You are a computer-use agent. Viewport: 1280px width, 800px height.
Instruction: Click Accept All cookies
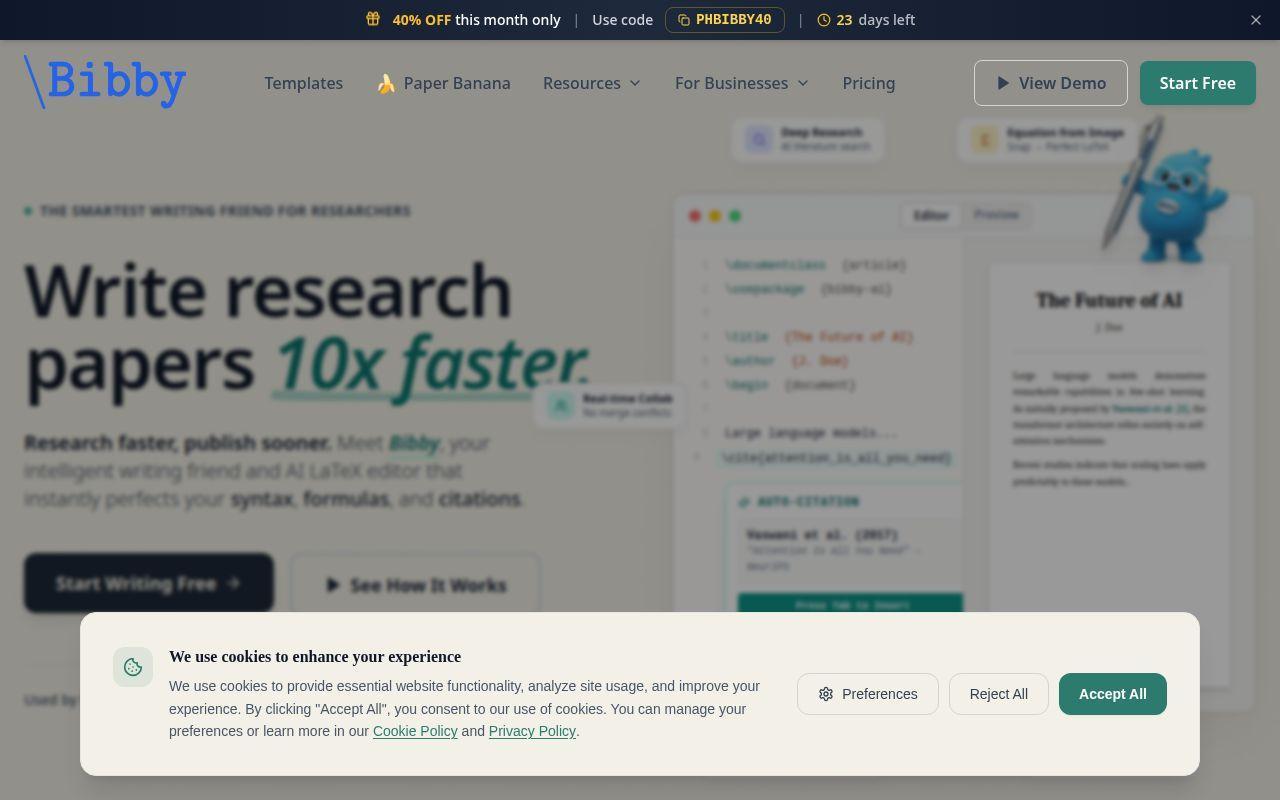(1113, 694)
